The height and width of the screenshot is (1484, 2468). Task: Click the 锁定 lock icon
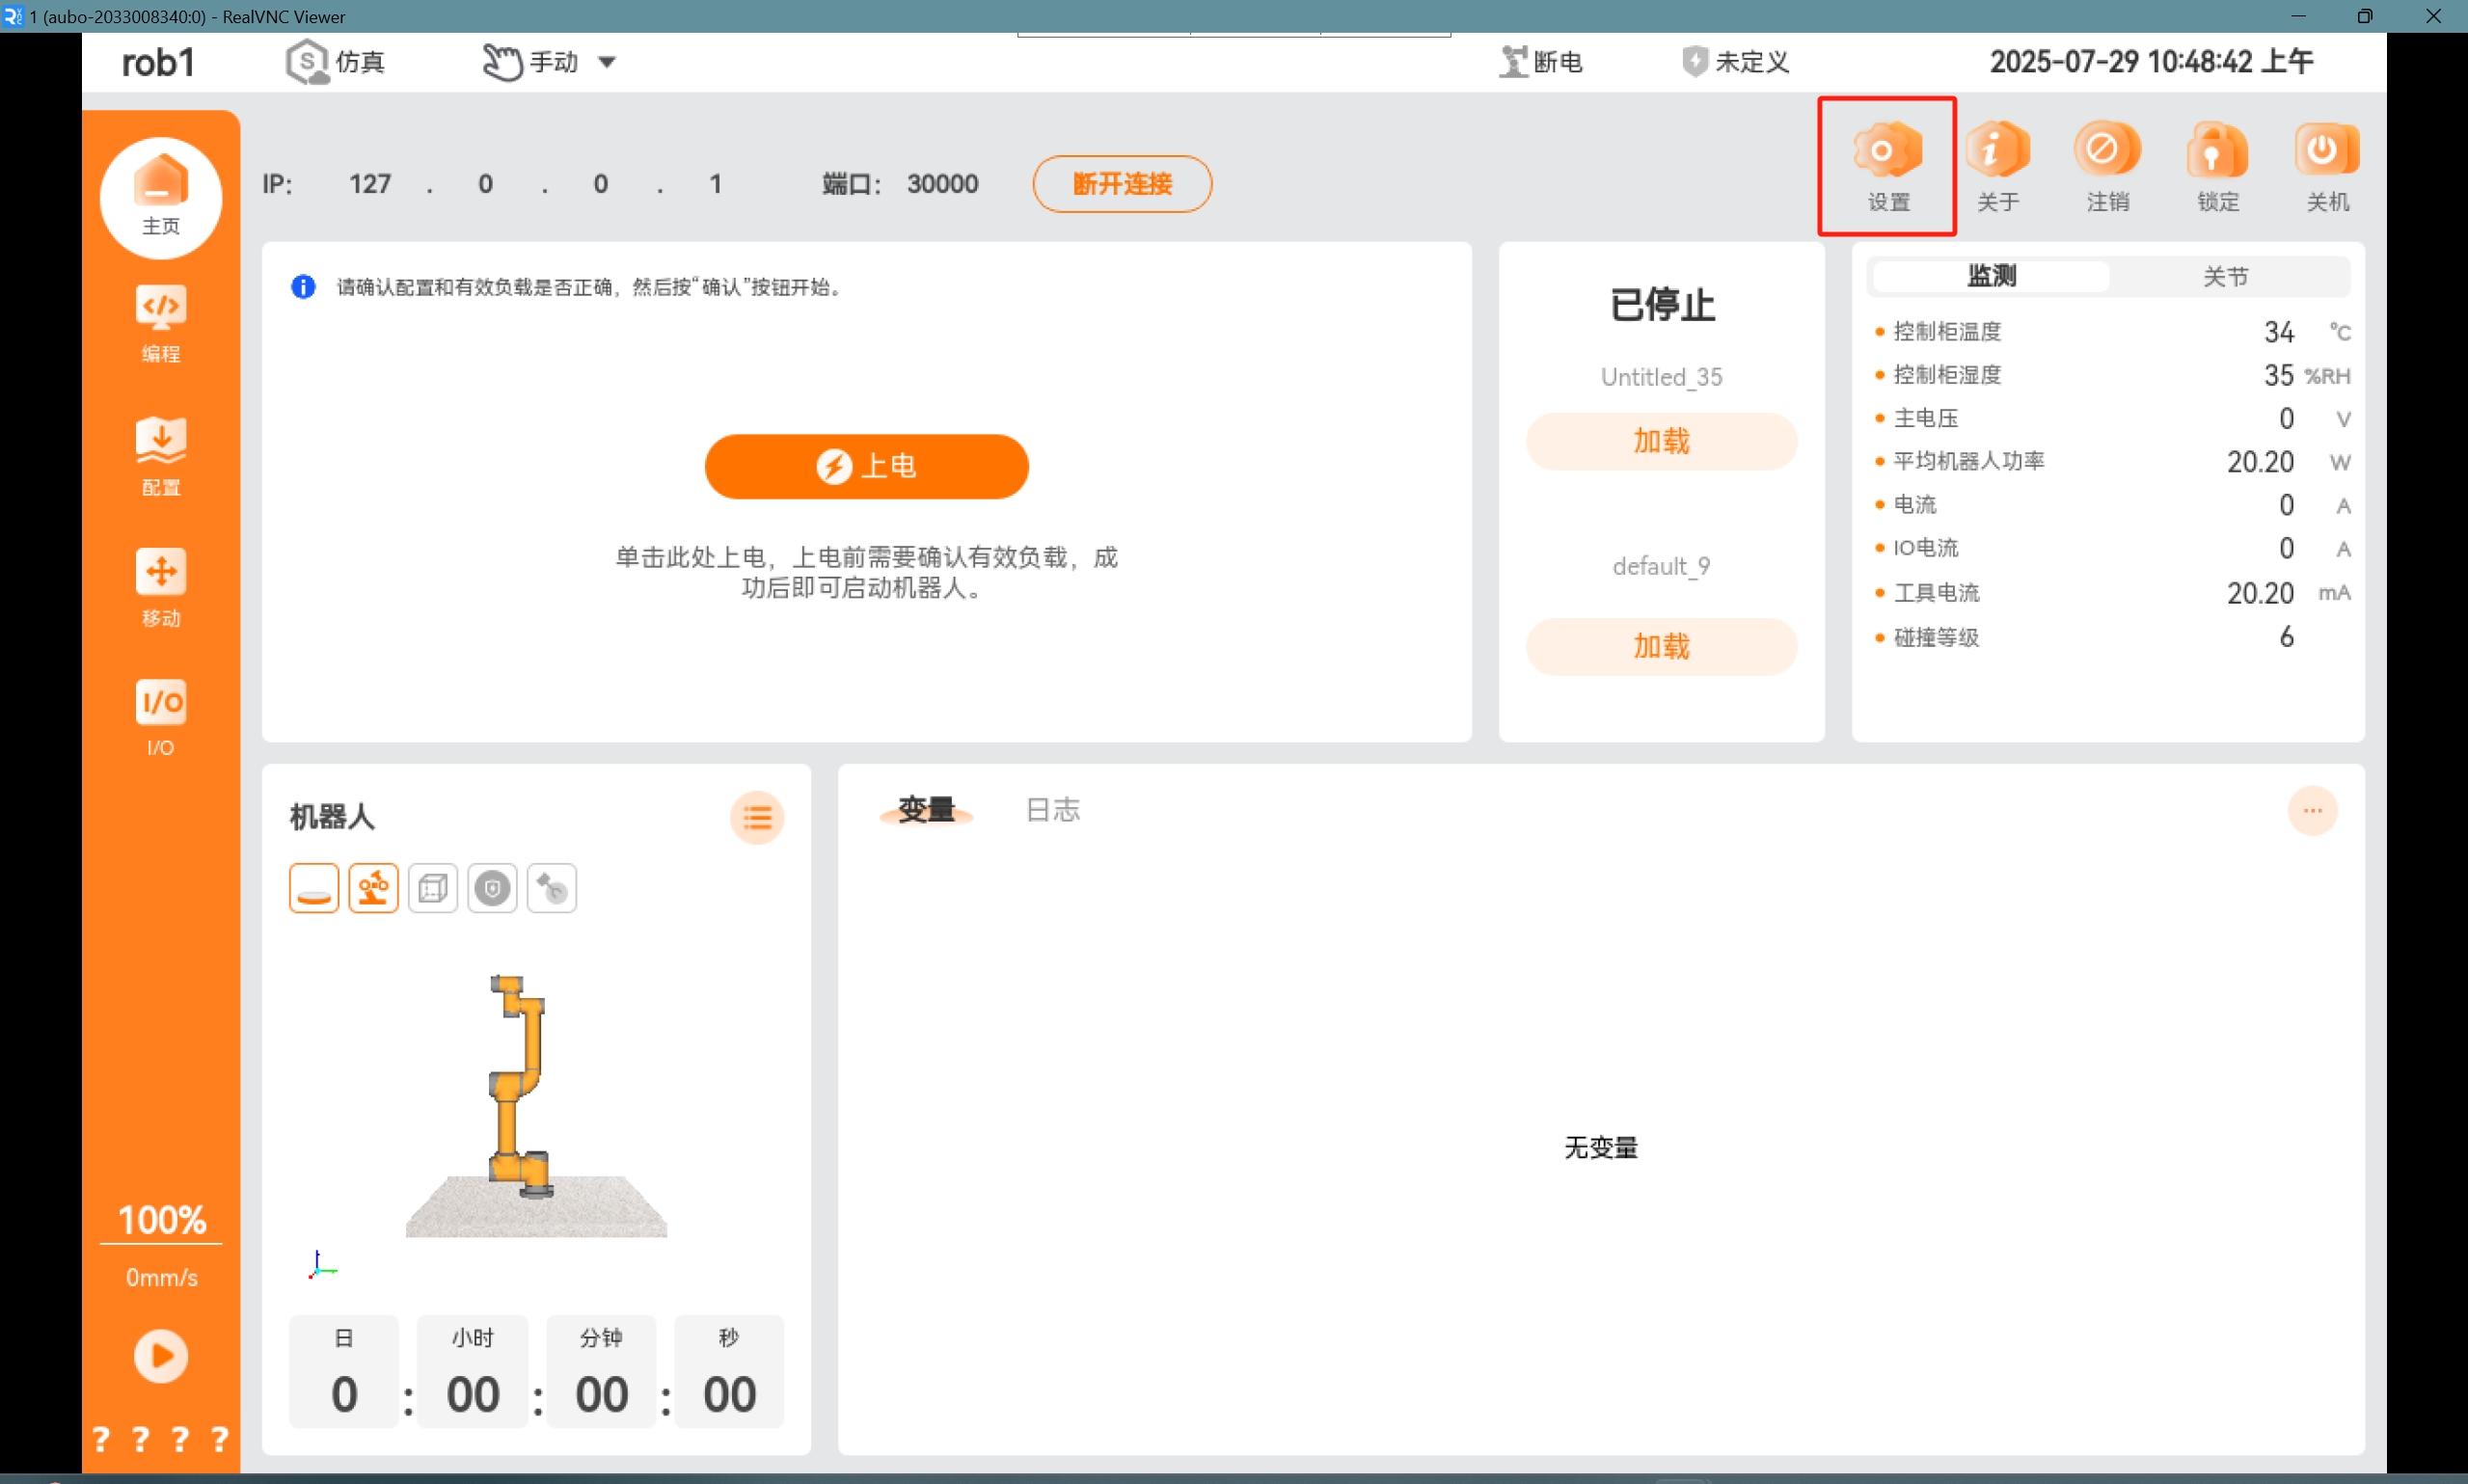[x=2217, y=166]
